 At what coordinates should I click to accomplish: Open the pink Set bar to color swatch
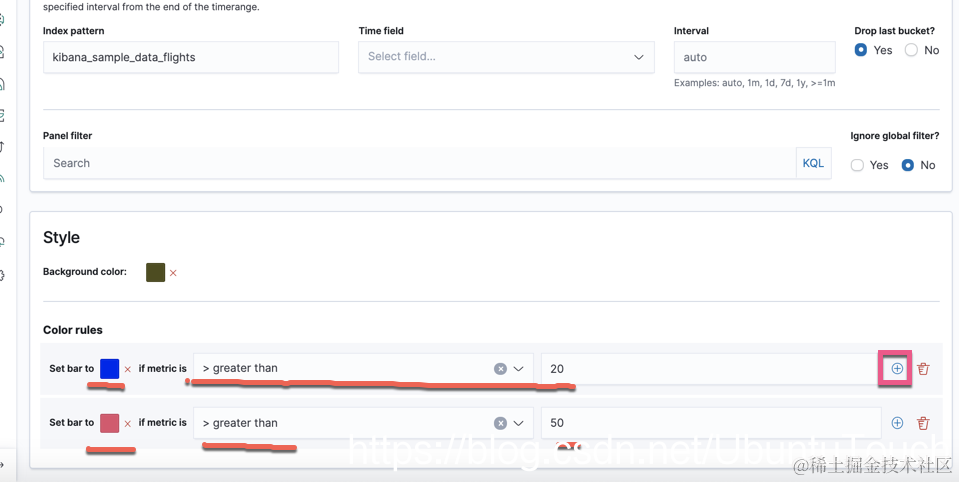pos(109,423)
